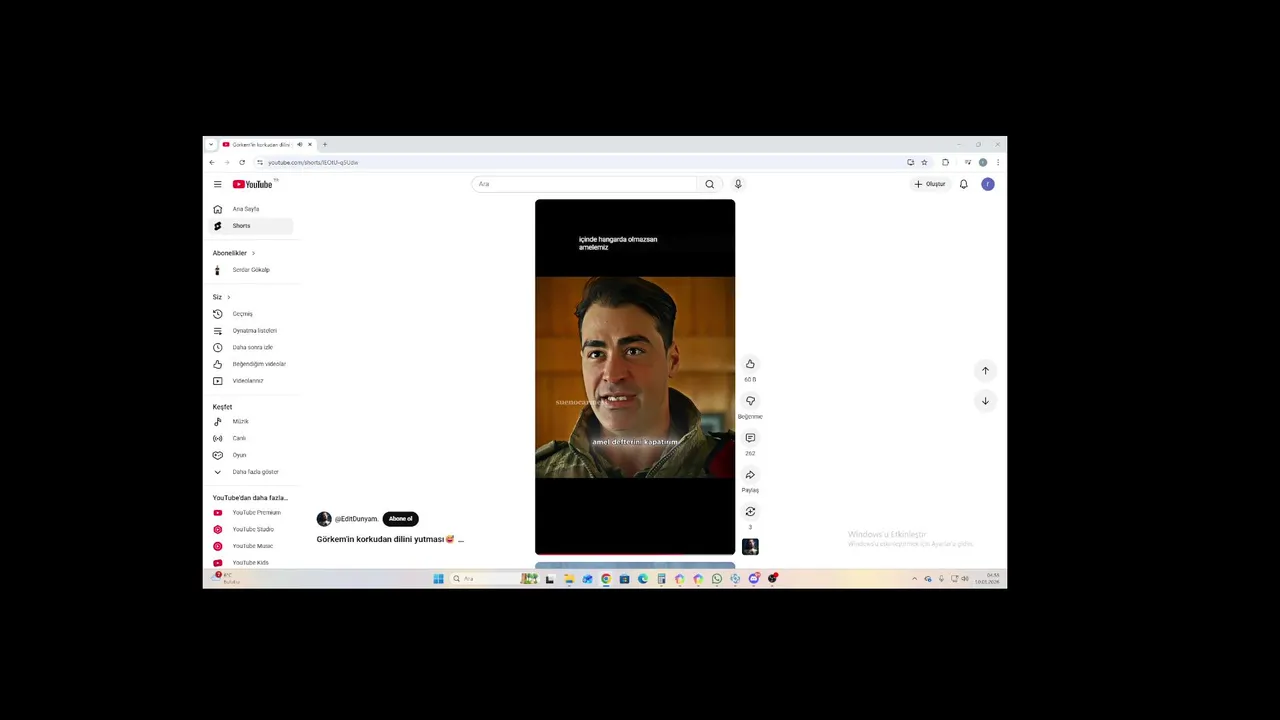Subscribe with the Abone ol button
The height and width of the screenshot is (720, 1280).
coord(400,519)
